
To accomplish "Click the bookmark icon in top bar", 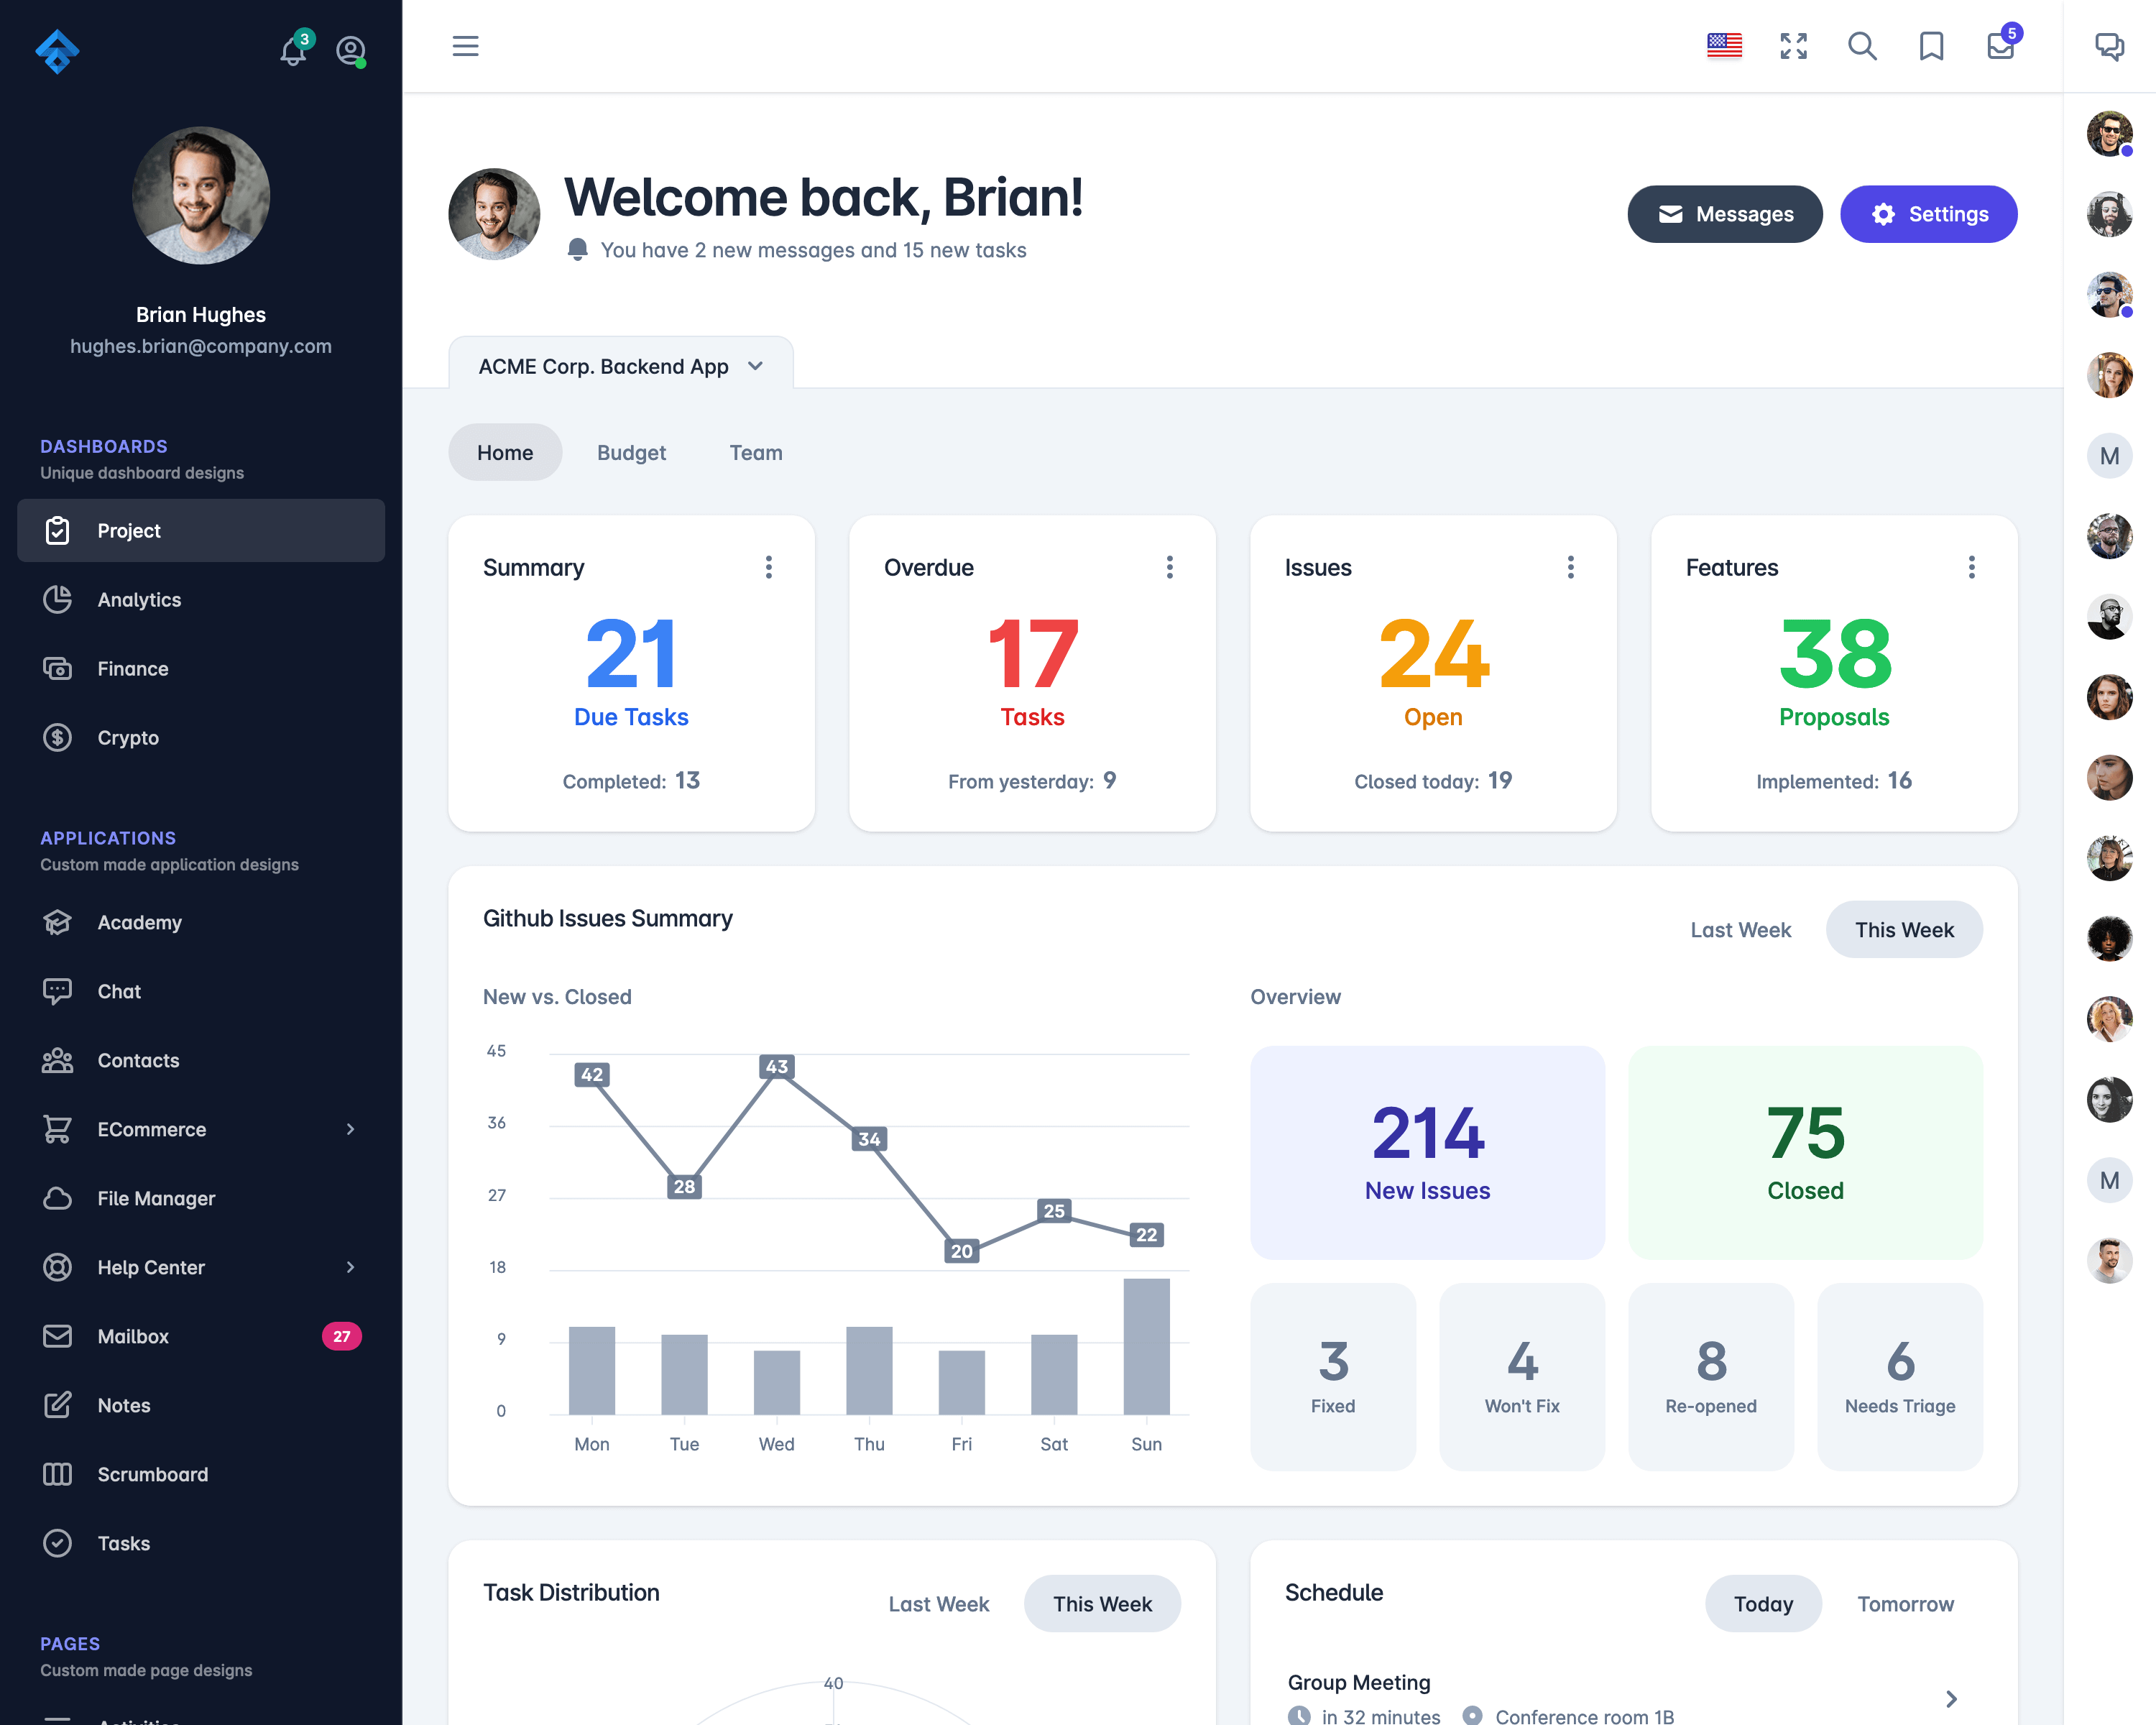I will tap(1931, 47).
